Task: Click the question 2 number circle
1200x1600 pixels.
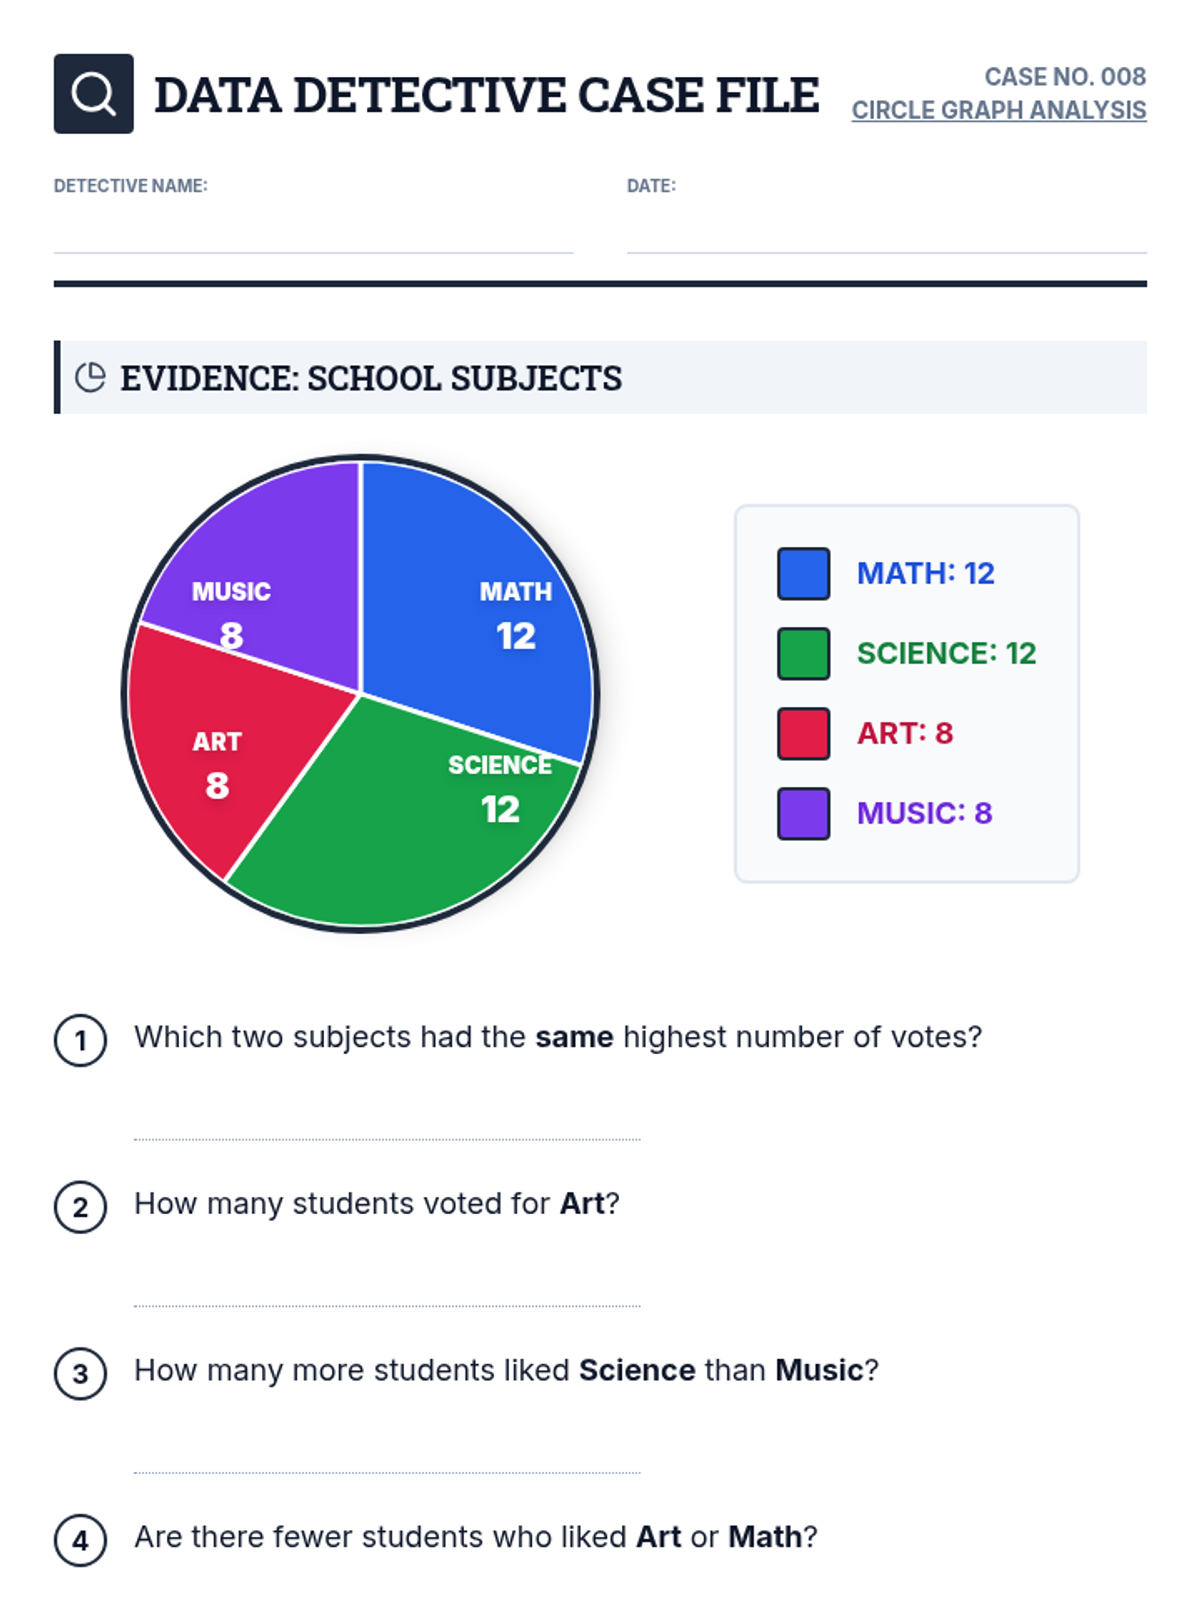Action: point(80,1207)
